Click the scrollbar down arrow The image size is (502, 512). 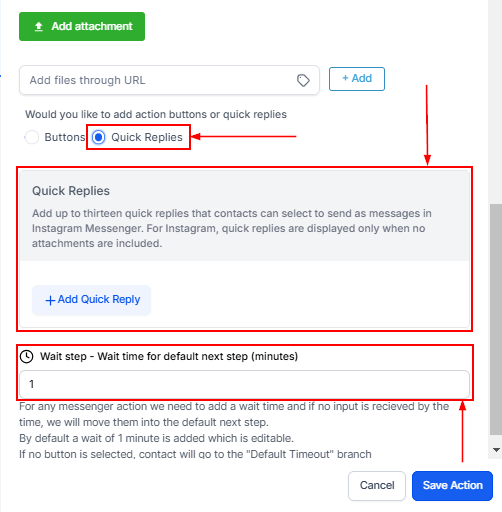pos(496,450)
